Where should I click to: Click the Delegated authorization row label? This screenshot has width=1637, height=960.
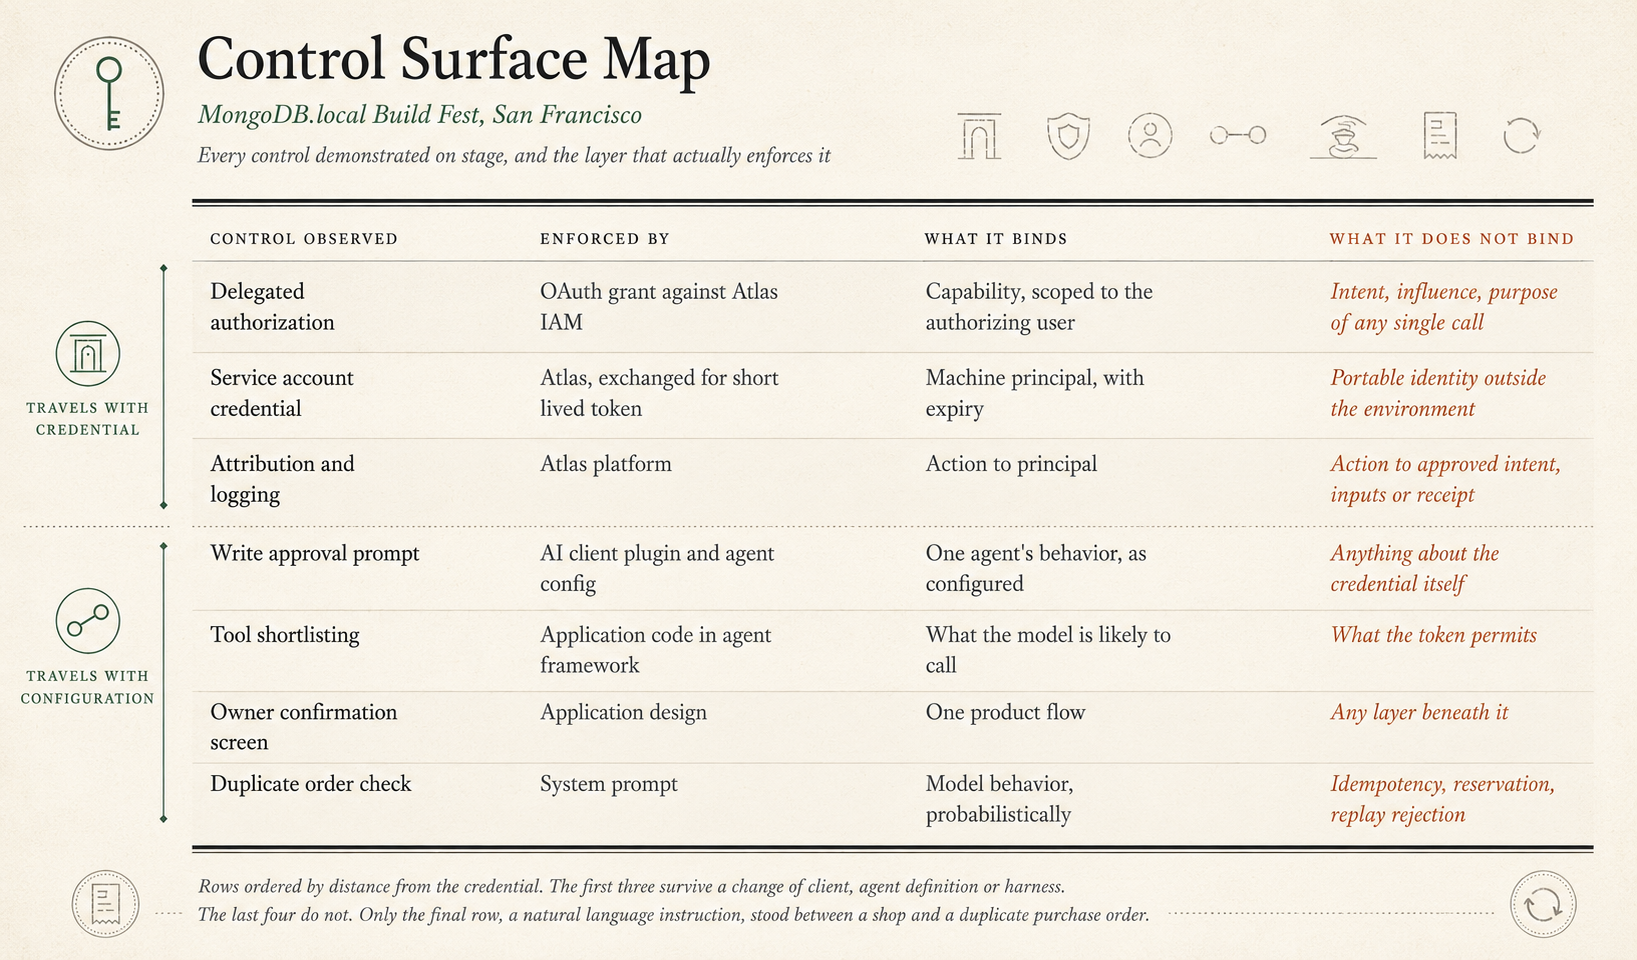272,307
